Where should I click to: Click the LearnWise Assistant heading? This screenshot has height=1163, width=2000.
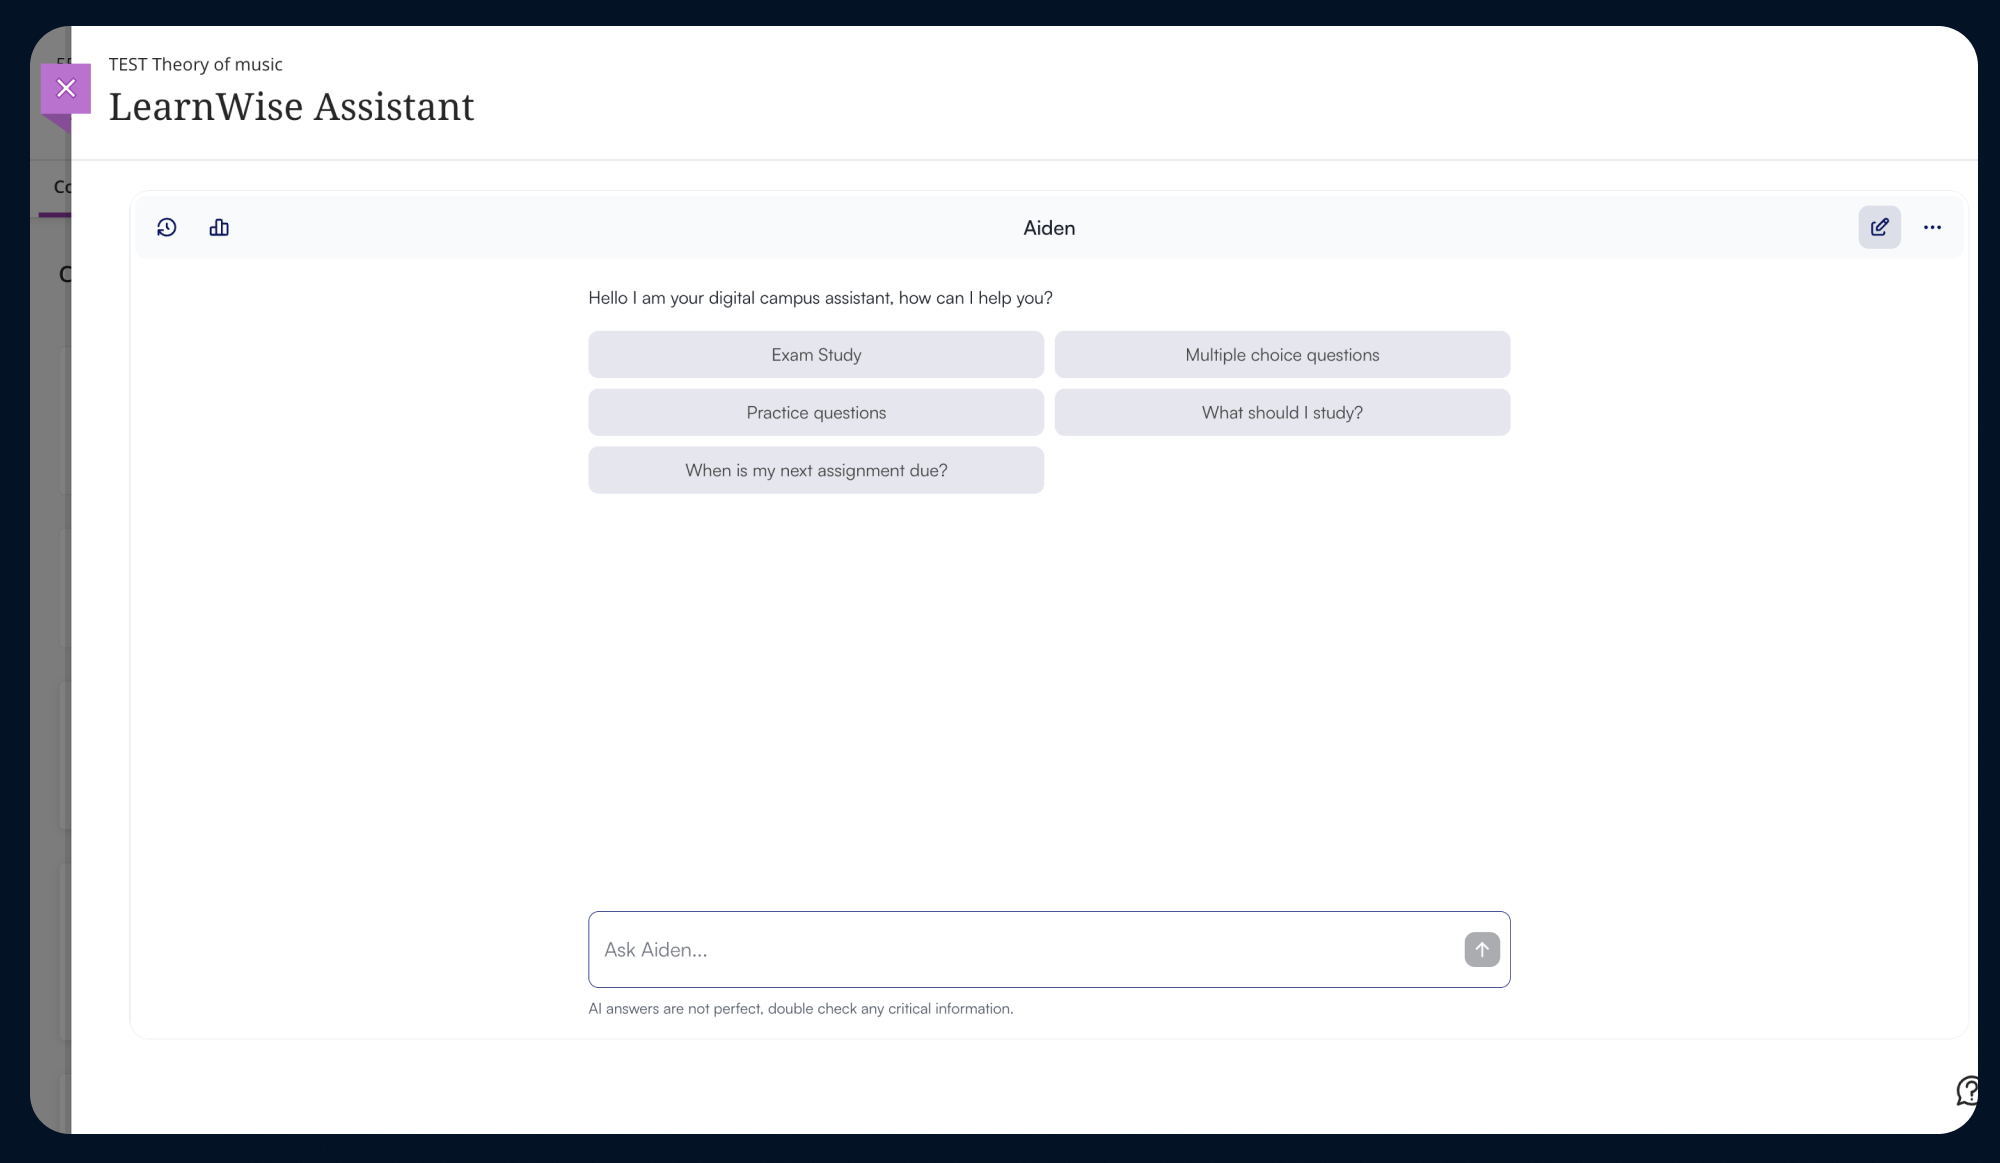[291, 107]
